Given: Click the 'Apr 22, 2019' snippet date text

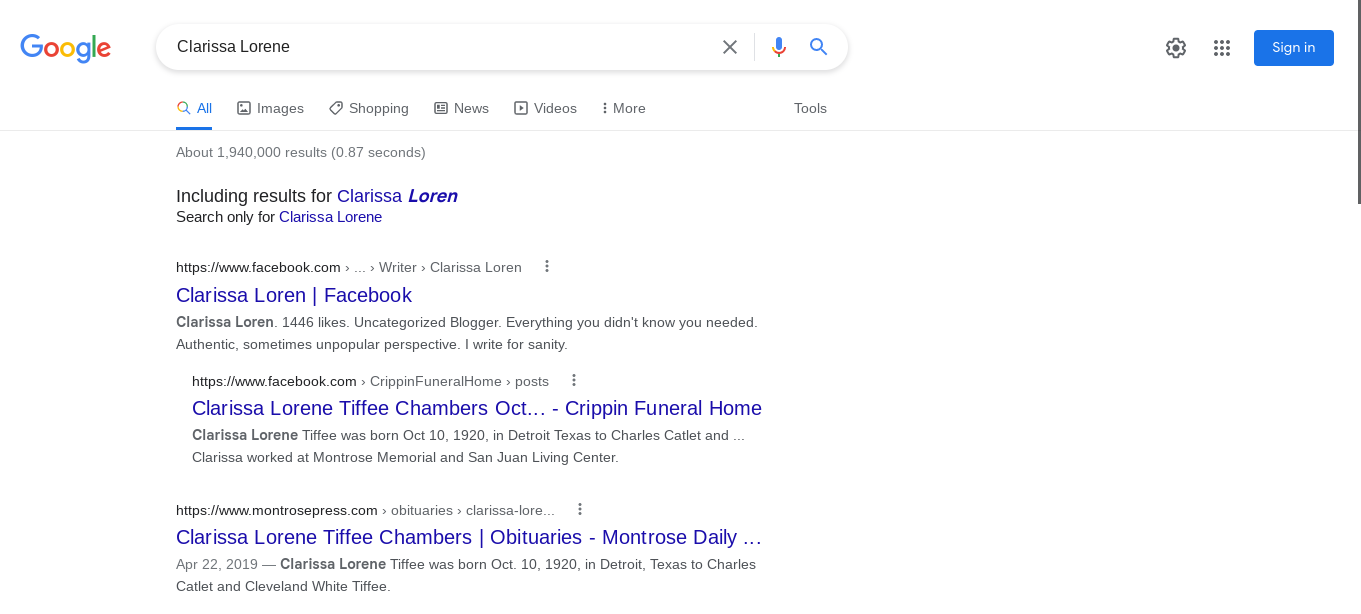Looking at the screenshot, I should [x=217, y=564].
